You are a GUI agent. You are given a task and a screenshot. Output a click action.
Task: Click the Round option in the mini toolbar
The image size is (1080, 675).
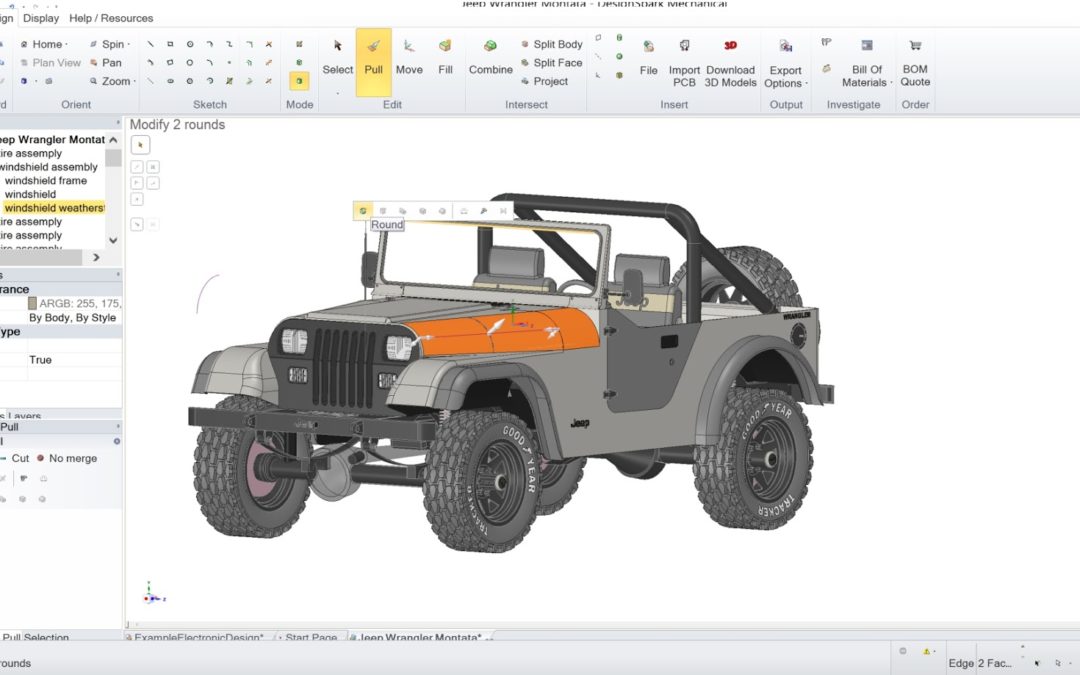363,211
